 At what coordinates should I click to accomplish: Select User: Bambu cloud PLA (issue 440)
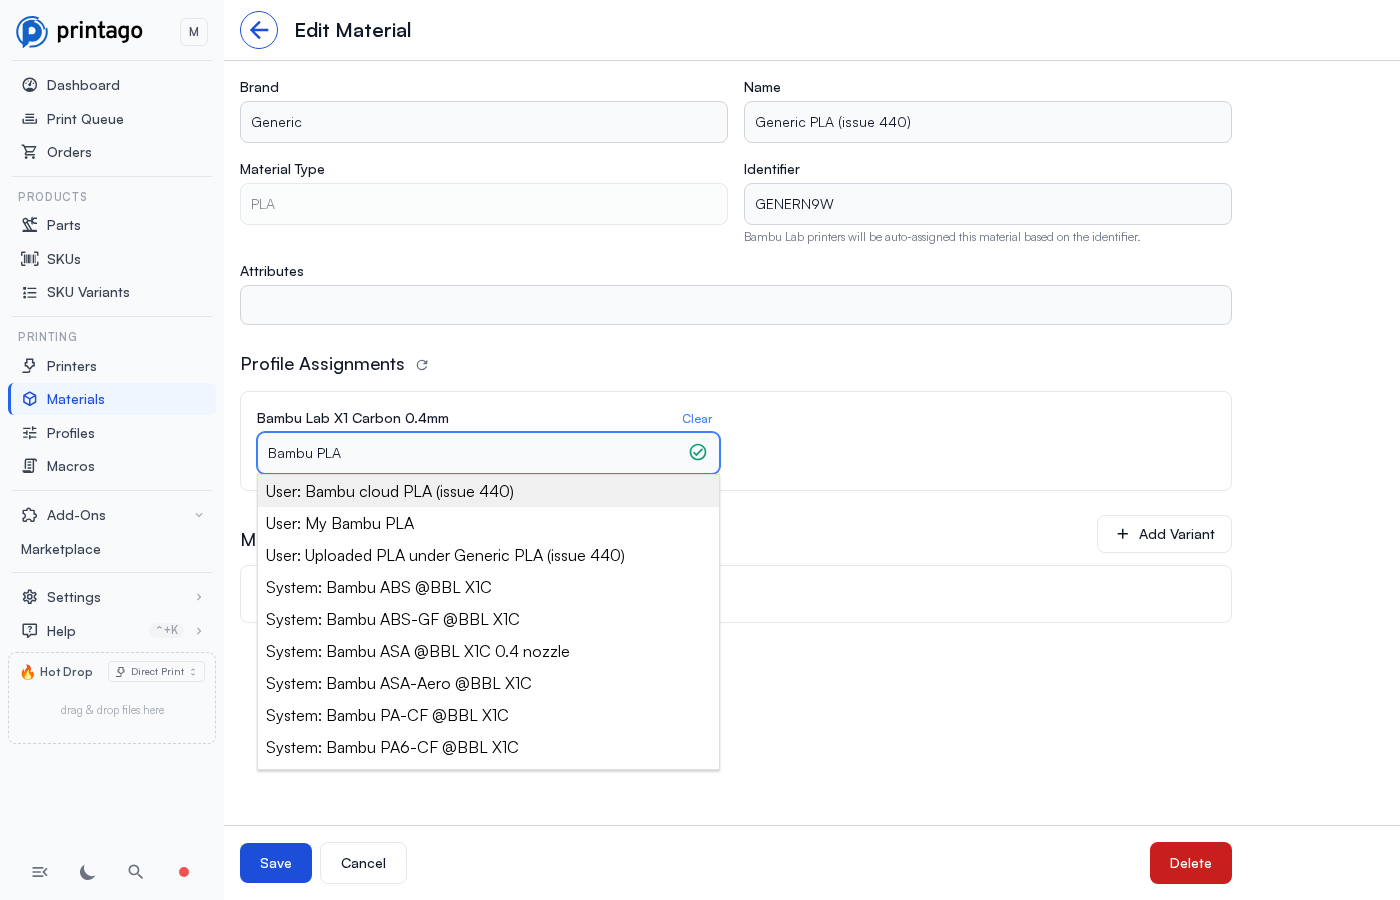(488, 491)
